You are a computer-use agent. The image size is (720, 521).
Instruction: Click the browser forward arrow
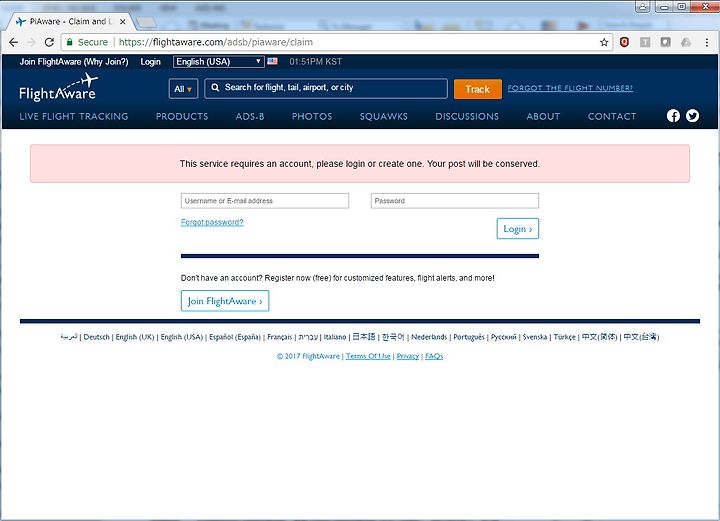[x=31, y=42]
